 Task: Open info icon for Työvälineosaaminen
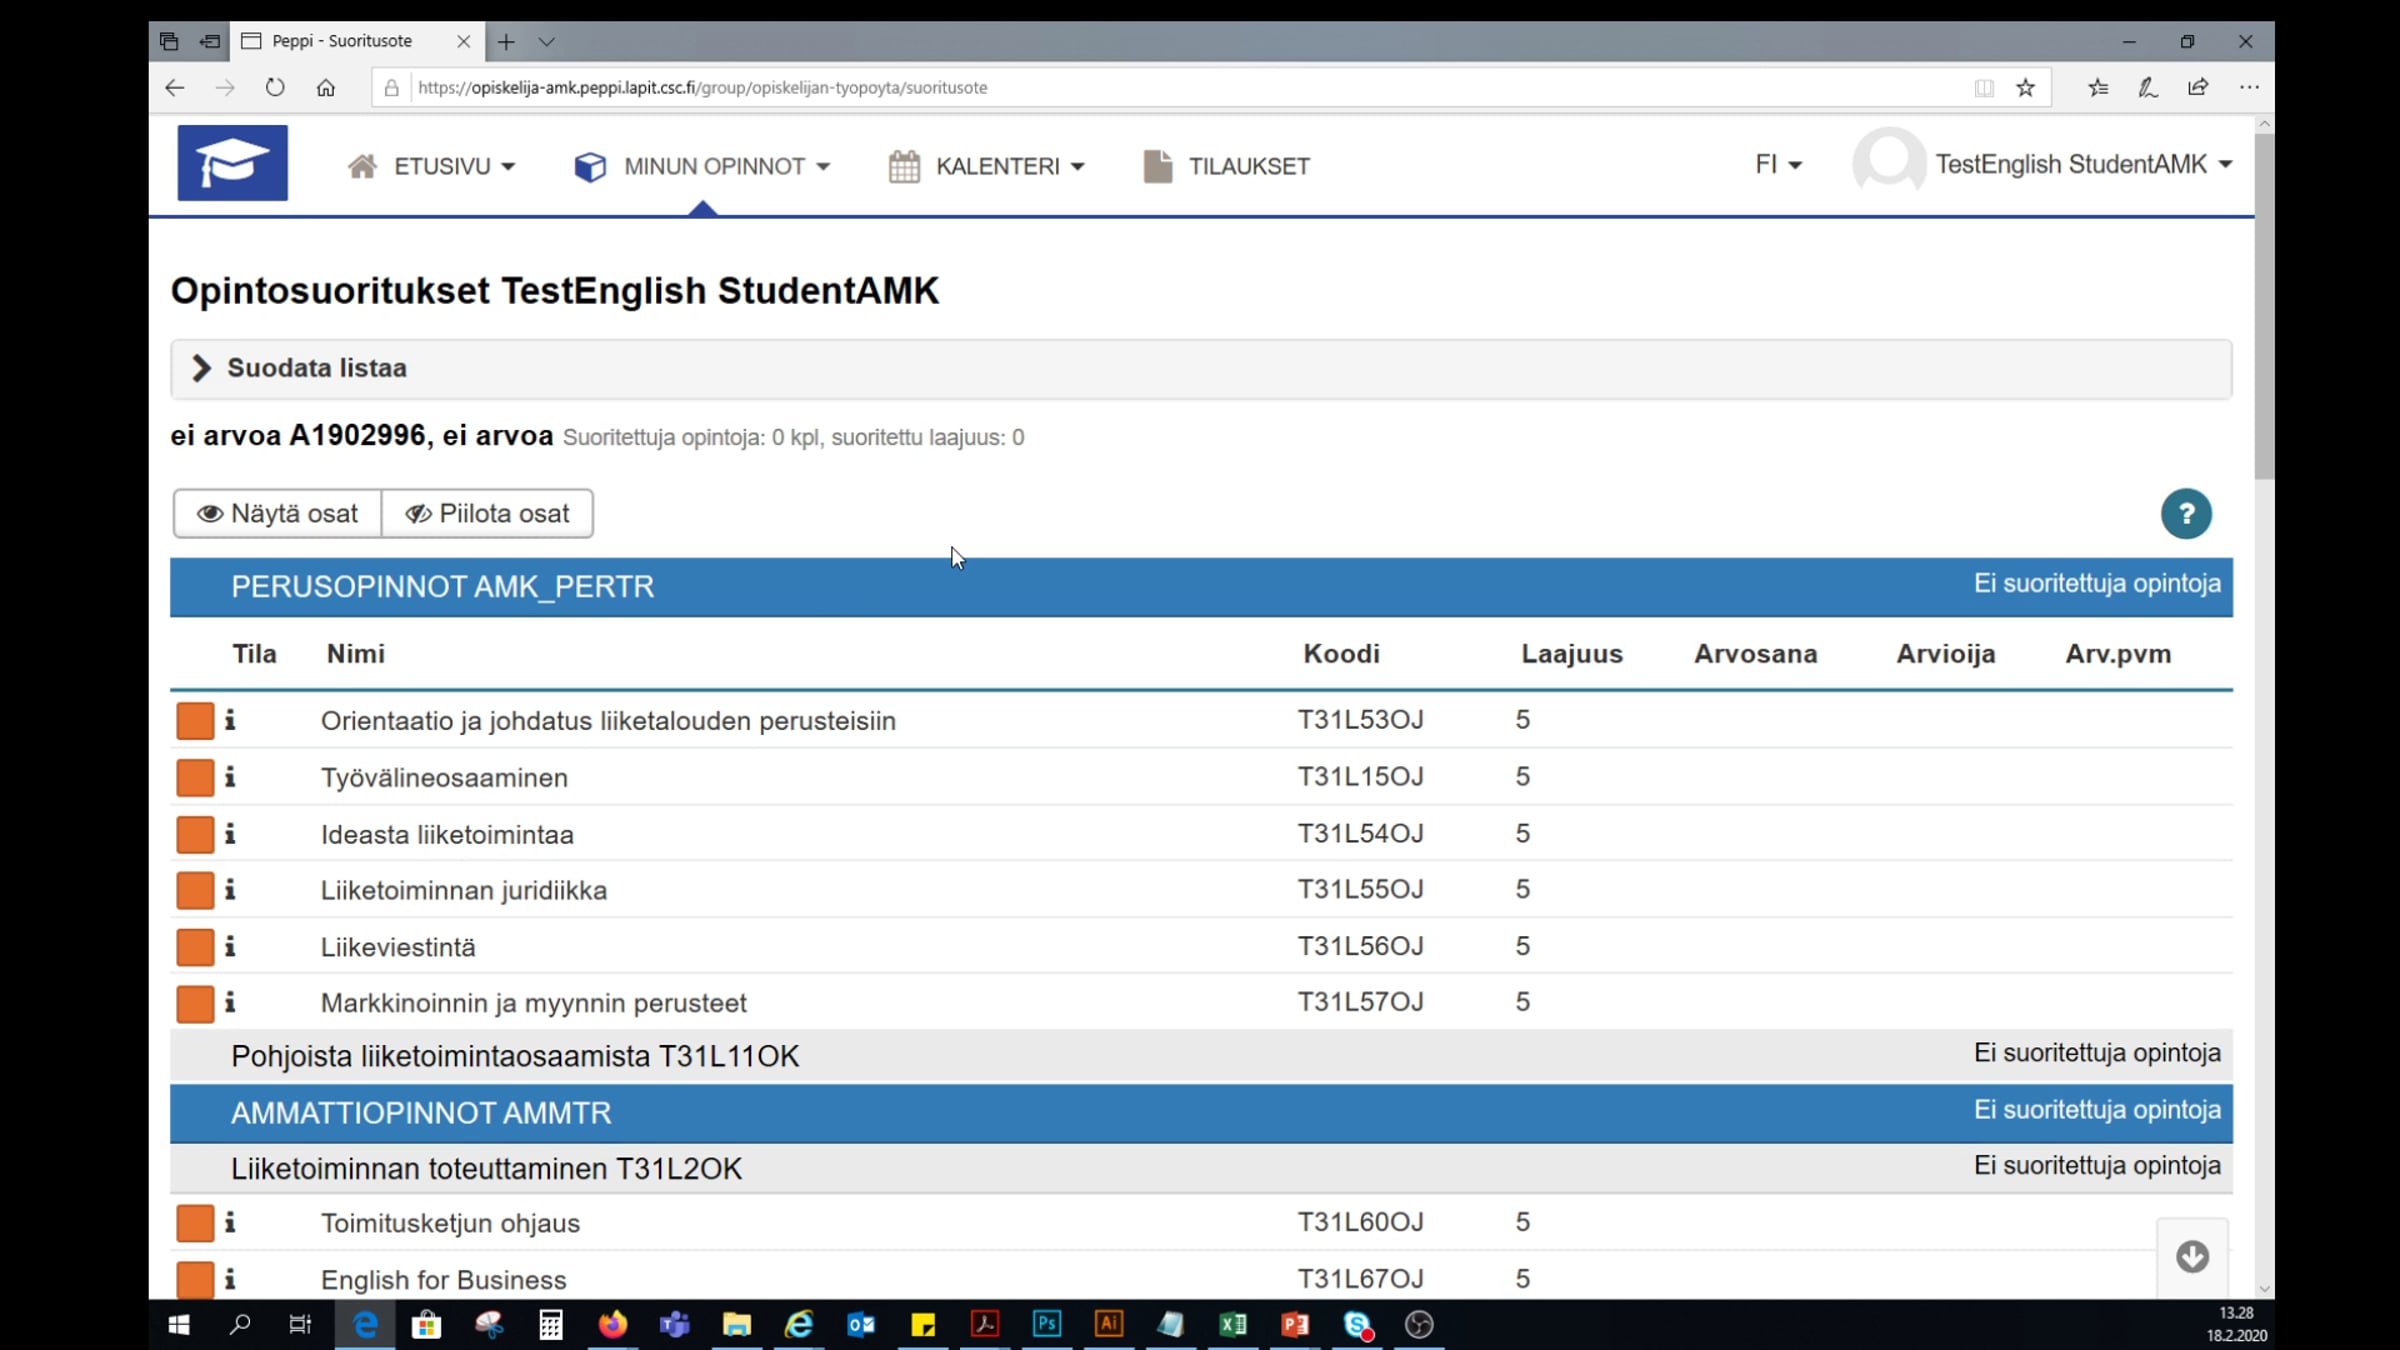pyautogui.click(x=230, y=777)
